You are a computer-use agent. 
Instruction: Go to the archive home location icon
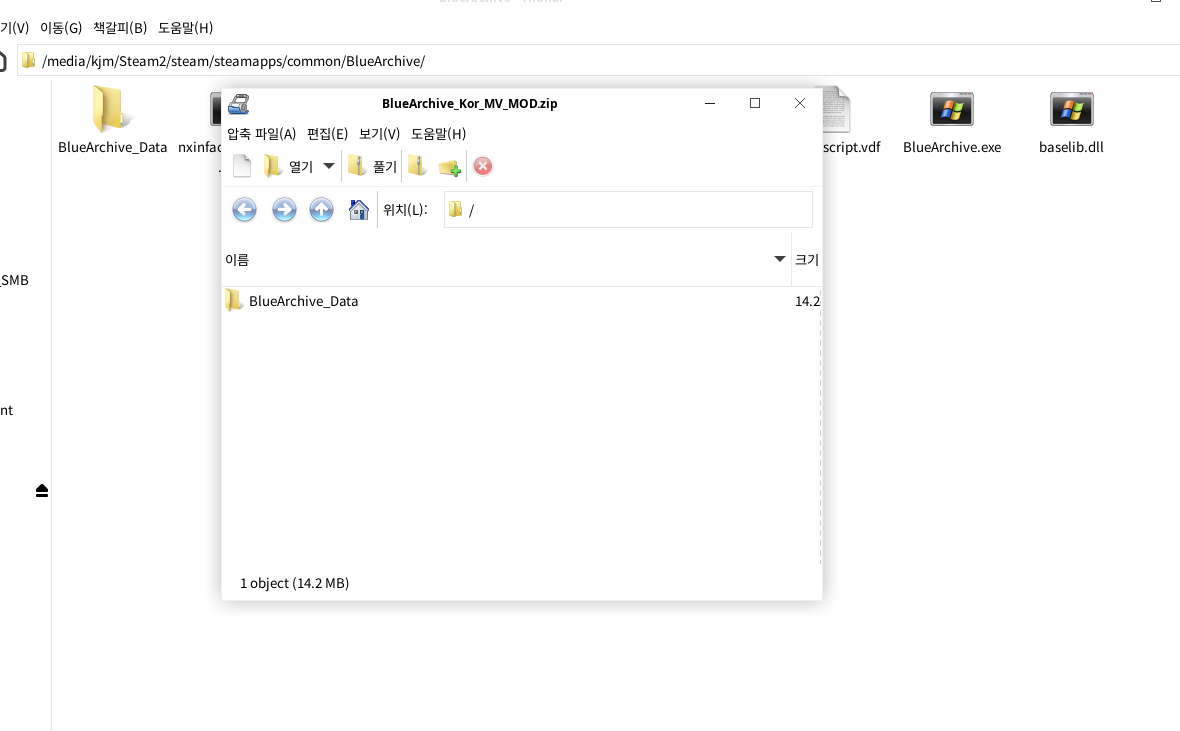359,209
